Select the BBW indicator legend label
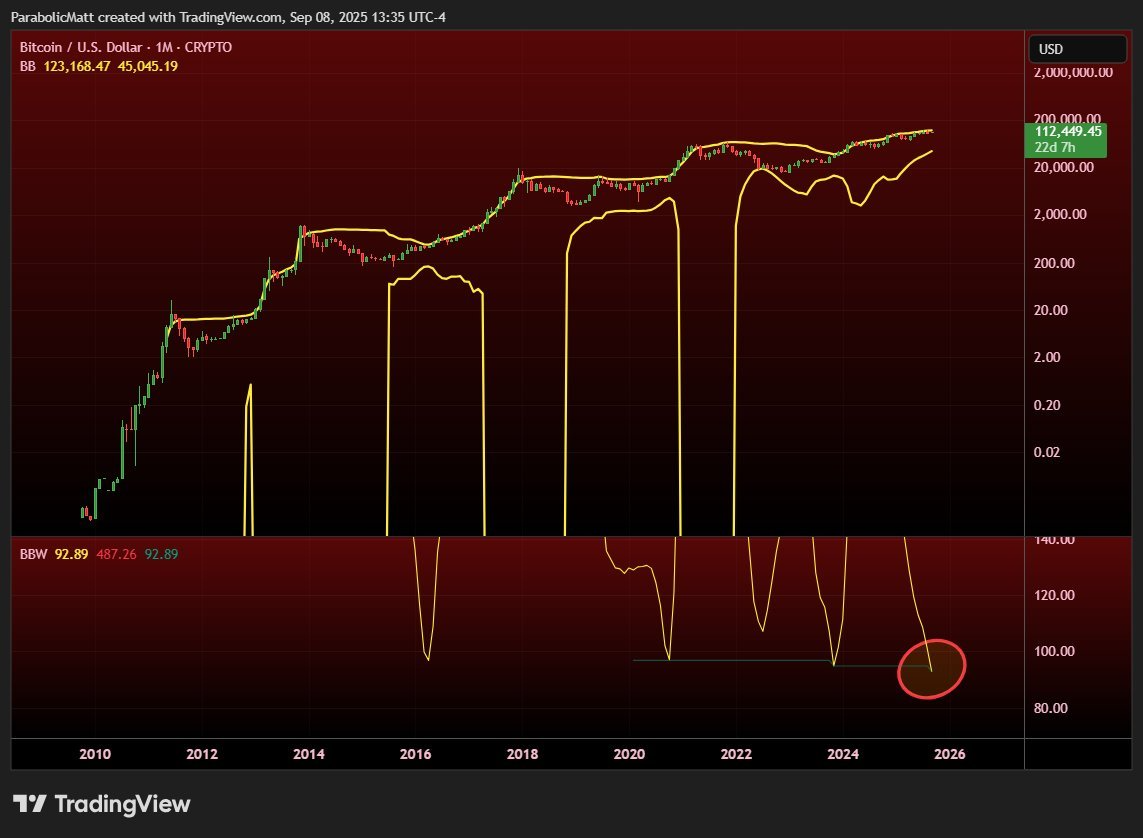Viewport: 1143px width, 838px height. 33,554
